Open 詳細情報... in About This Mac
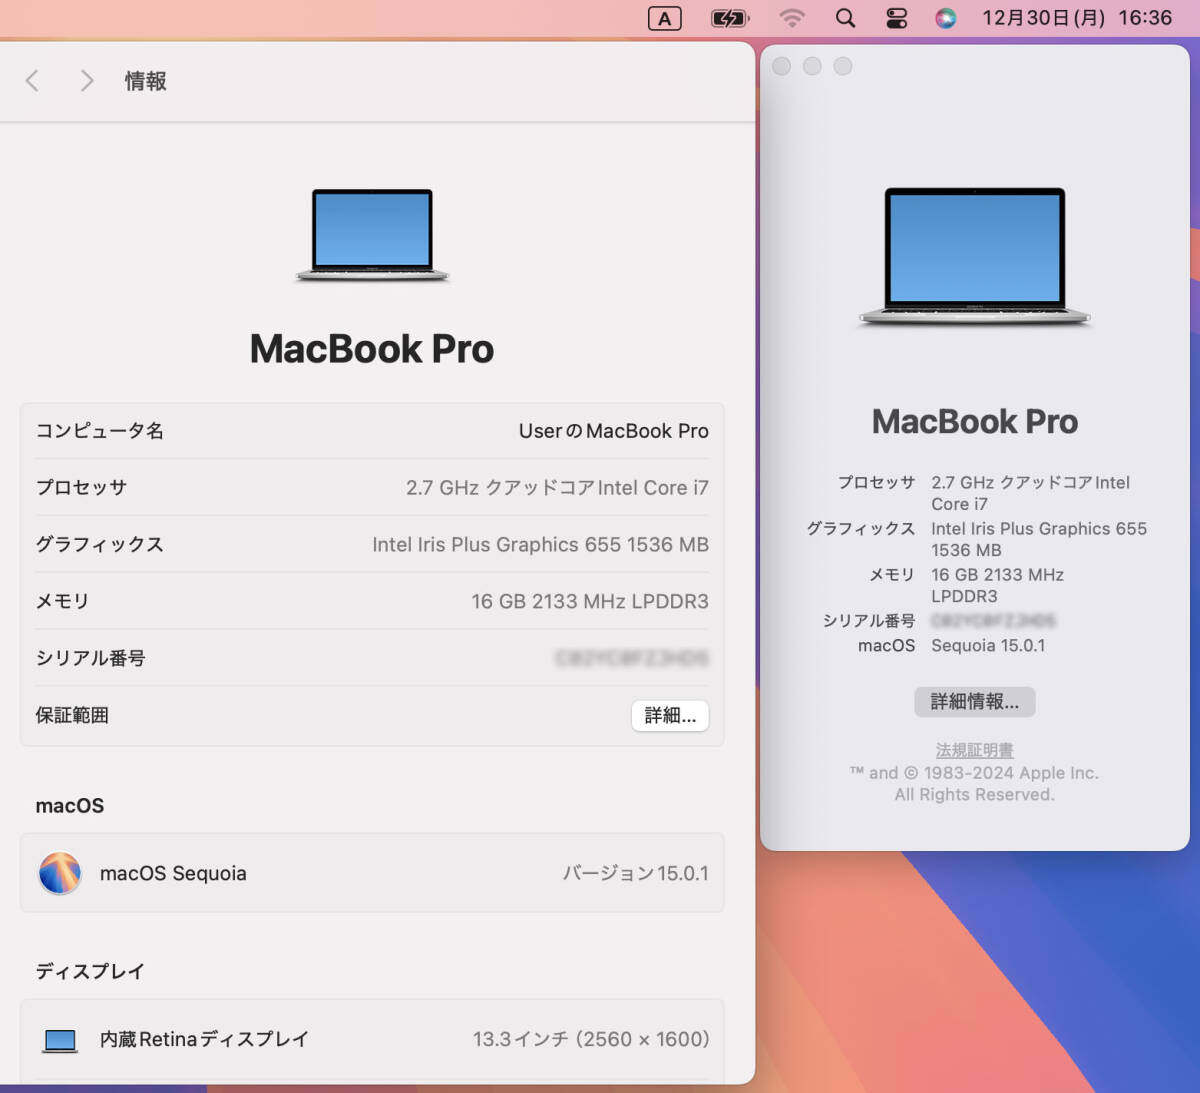1200x1093 pixels. [x=975, y=702]
